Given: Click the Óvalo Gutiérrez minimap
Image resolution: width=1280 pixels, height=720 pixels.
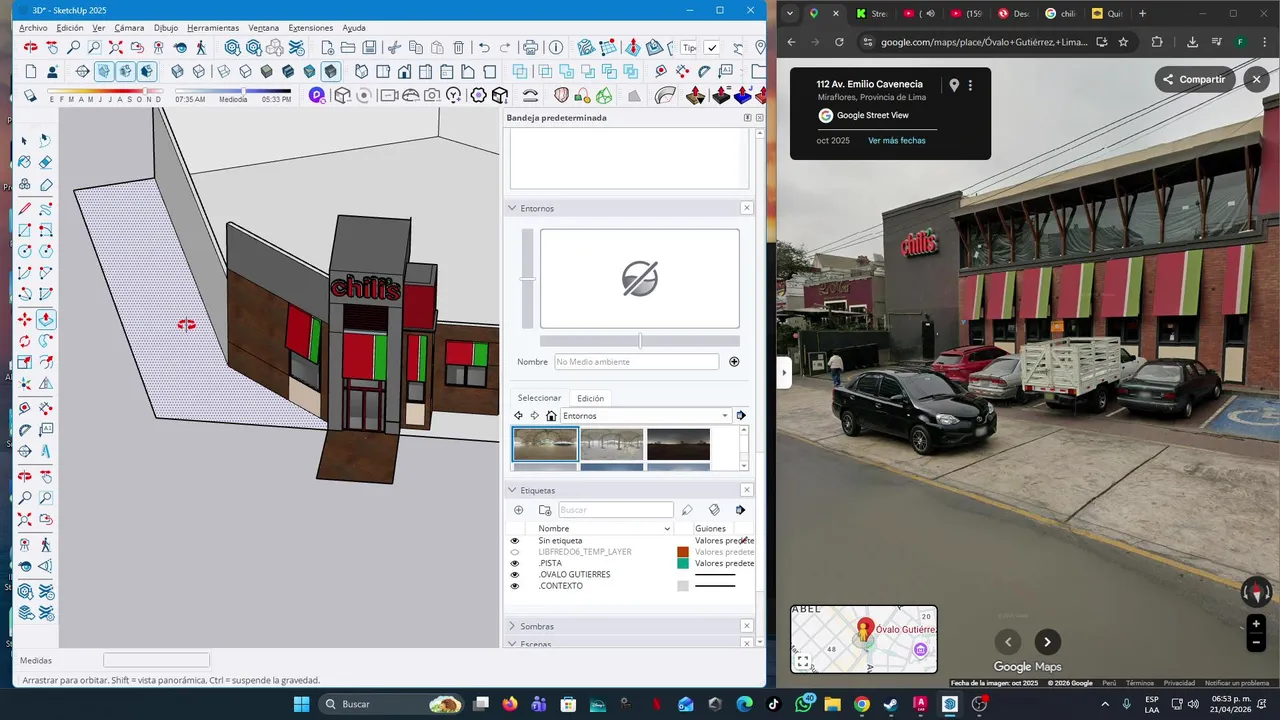Looking at the screenshot, I should [x=864, y=639].
